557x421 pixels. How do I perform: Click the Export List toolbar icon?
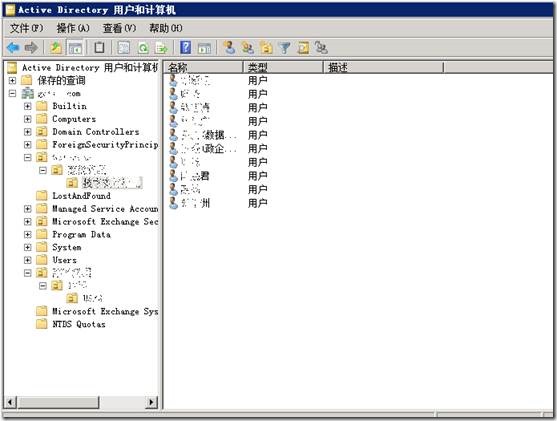click(162, 48)
